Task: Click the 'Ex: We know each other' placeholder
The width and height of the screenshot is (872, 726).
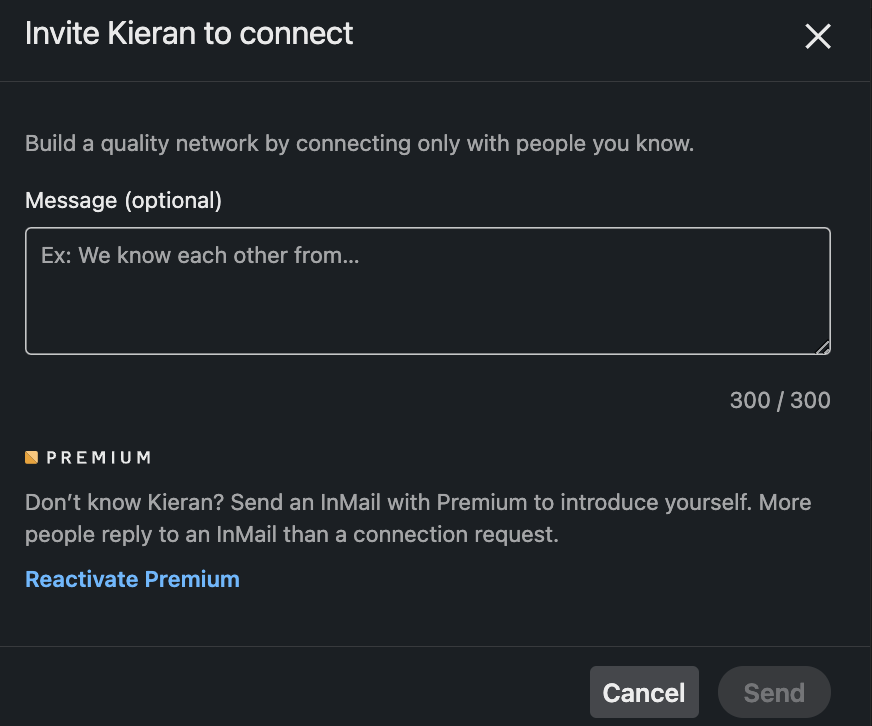Action: (200, 255)
